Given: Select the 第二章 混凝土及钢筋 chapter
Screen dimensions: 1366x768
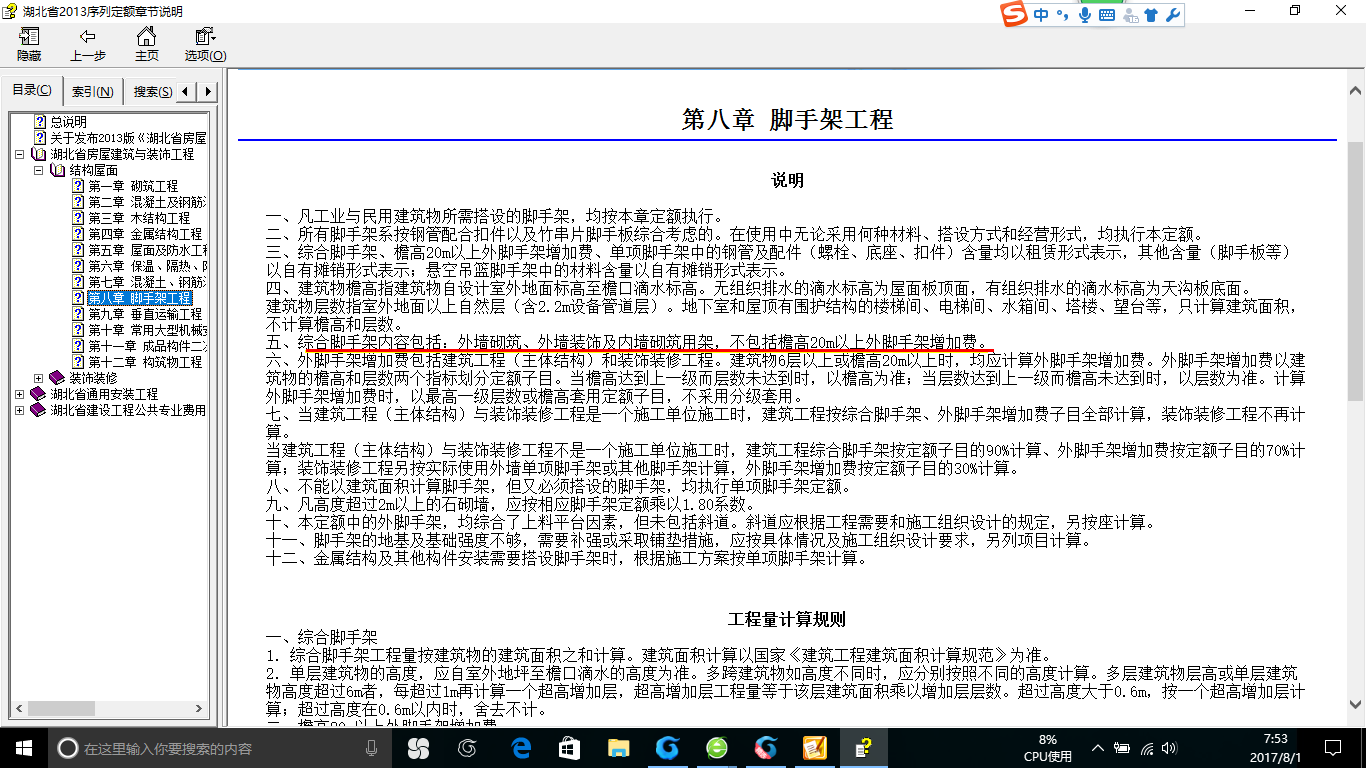Looking at the screenshot, I should 147,202.
